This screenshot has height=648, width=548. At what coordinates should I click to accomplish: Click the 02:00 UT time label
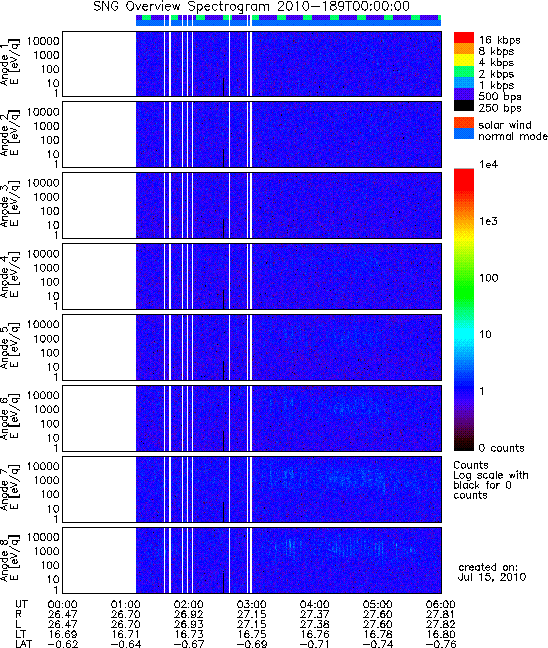pyautogui.click(x=188, y=605)
